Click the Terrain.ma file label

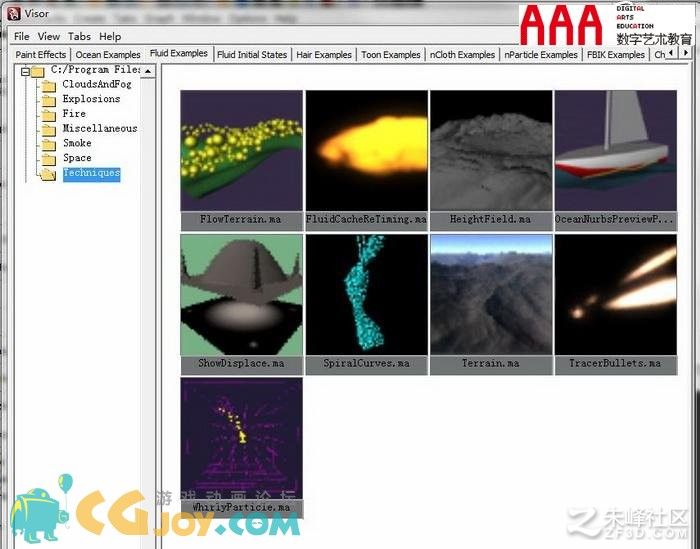tap(491, 364)
